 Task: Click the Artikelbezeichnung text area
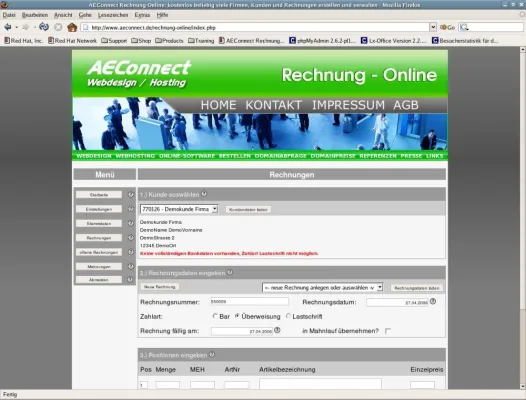(320, 384)
